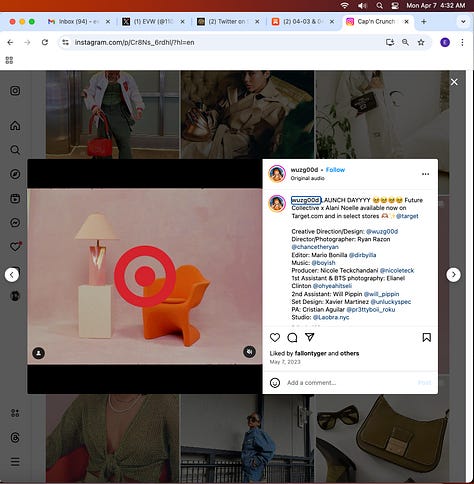Open Chrome three-dot menu
474x484 pixels.
point(462,42)
